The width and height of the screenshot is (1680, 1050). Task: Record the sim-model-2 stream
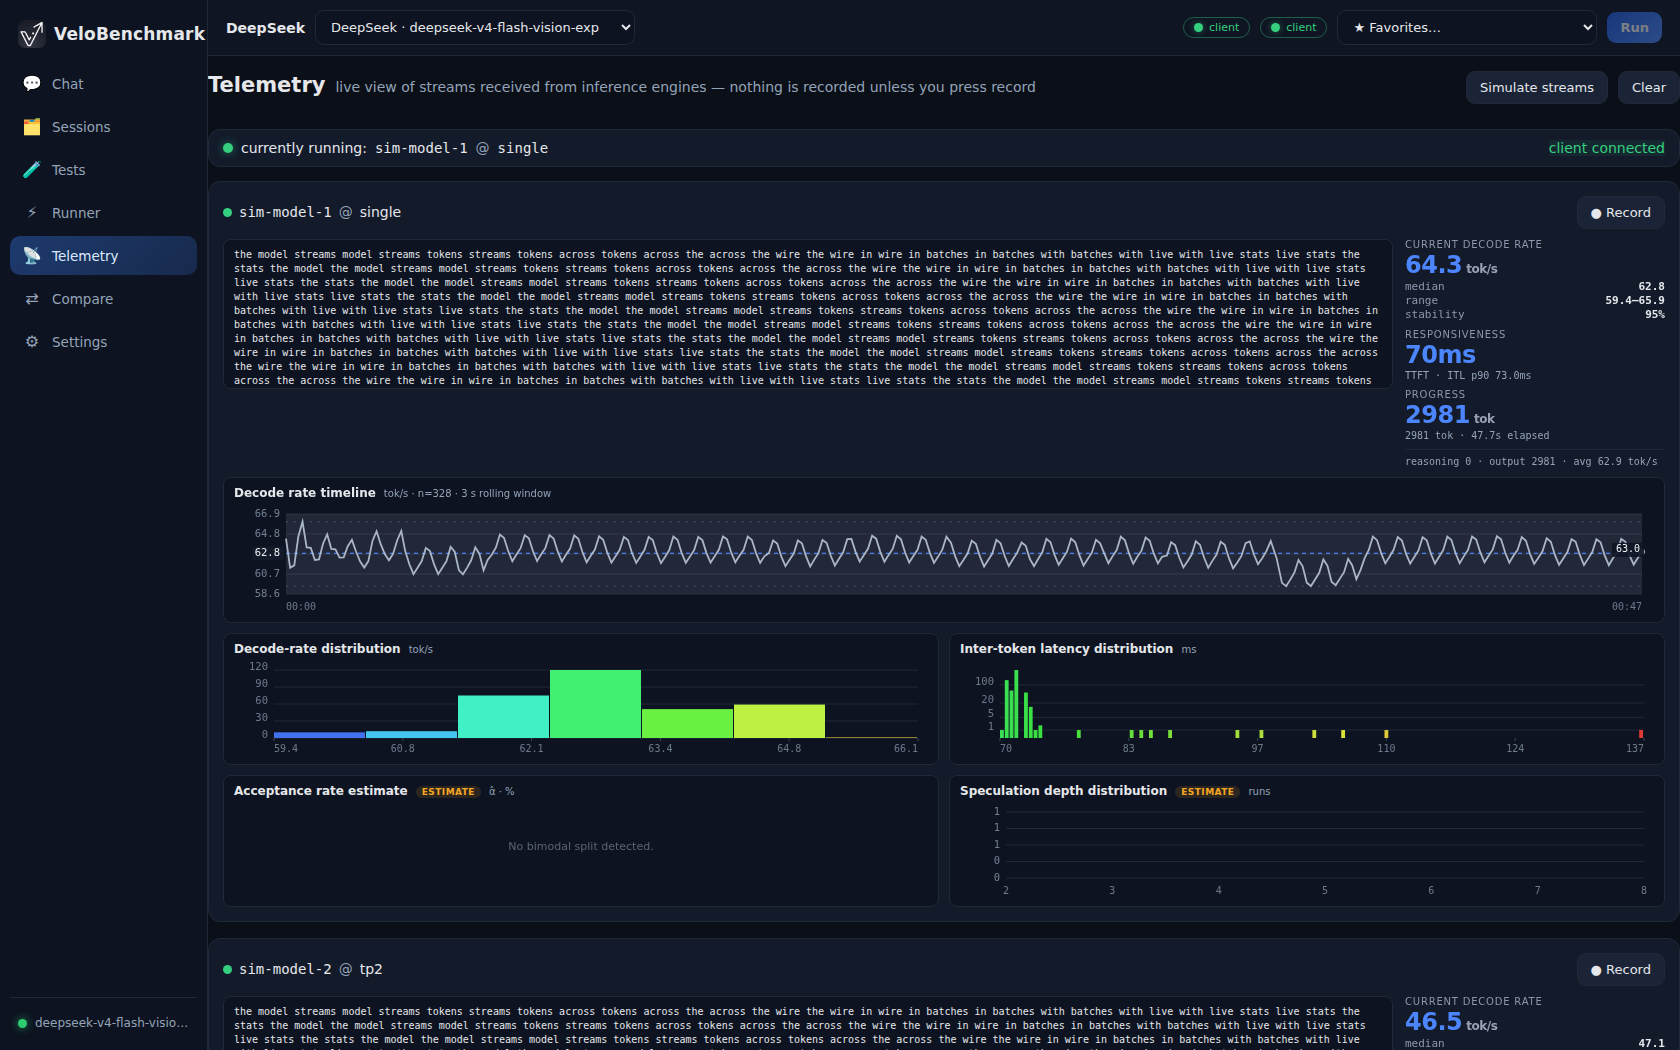(1620, 970)
